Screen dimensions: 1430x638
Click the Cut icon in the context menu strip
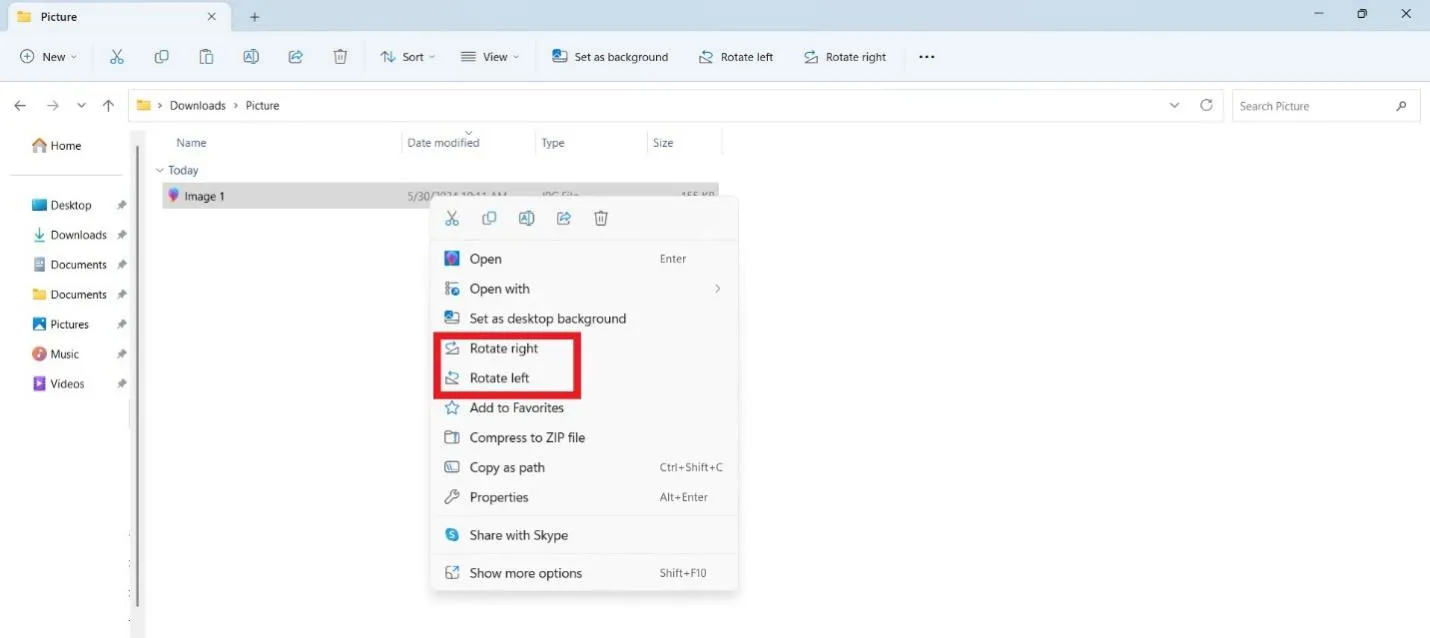pyautogui.click(x=451, y=218)
